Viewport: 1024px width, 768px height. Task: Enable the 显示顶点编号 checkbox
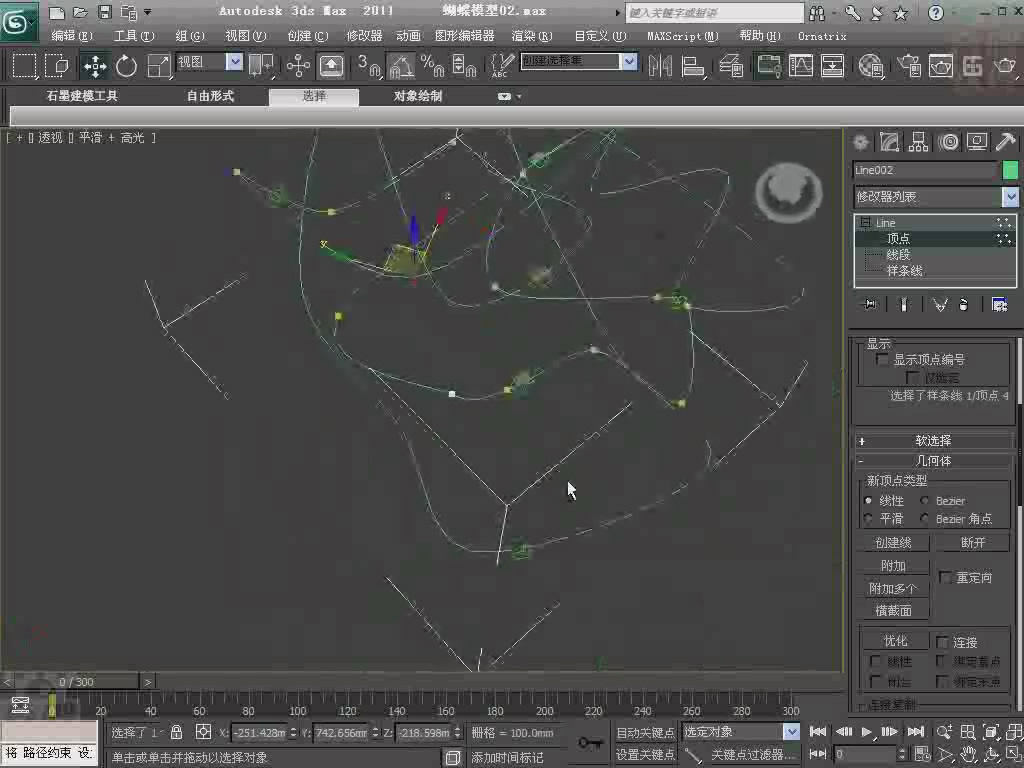click(x=882, y=359)
